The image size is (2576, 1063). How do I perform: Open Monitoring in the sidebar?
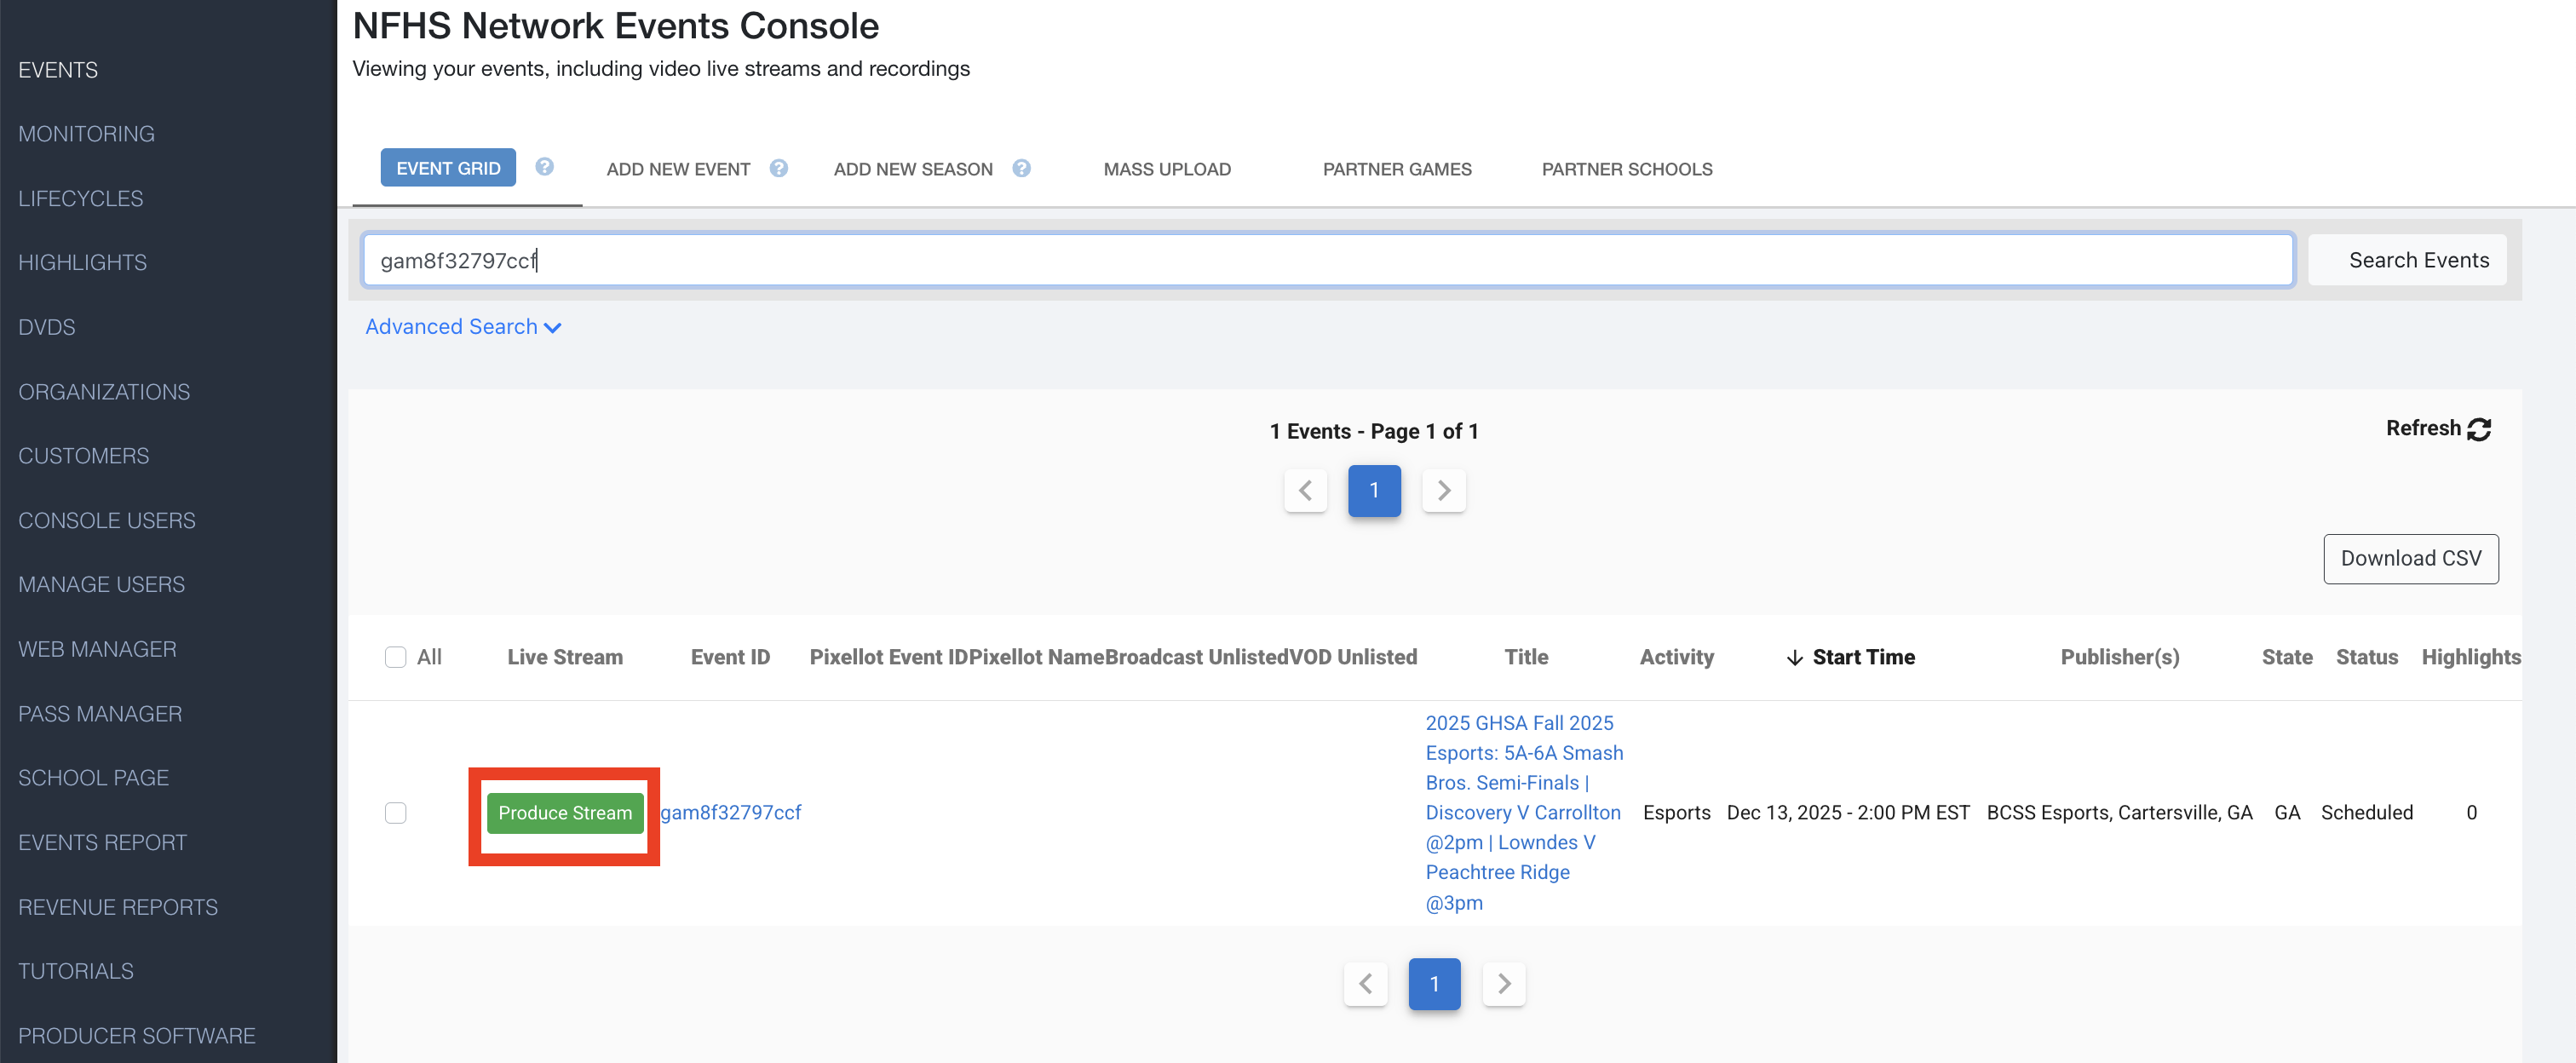(x=86, y=134)
